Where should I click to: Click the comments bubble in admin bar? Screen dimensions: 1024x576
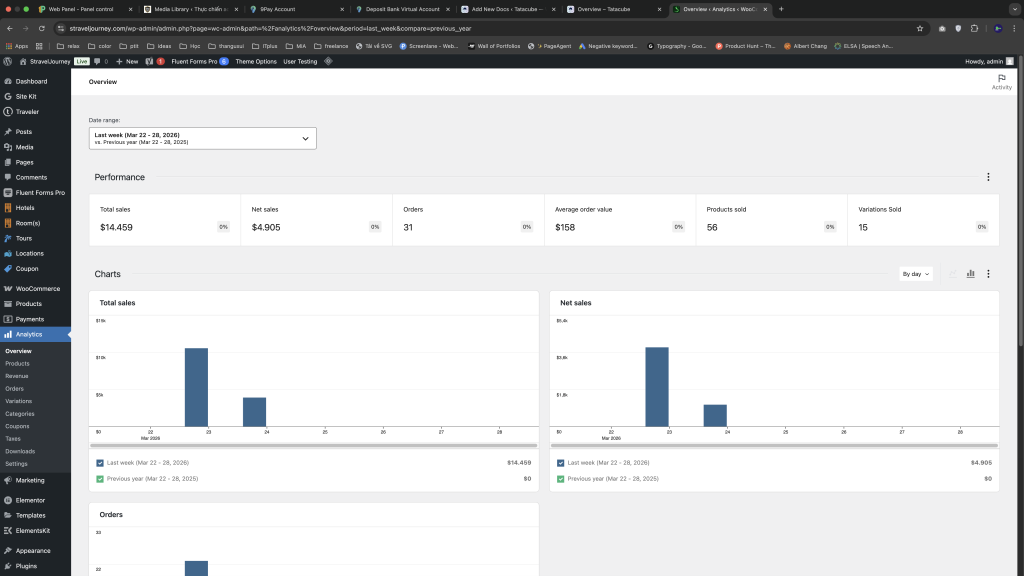point(99,61)
